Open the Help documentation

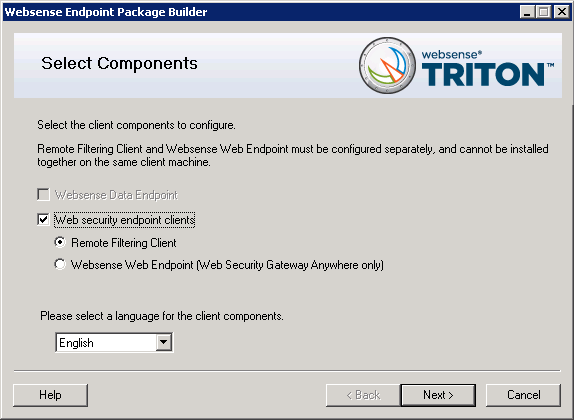coord(51,395)
